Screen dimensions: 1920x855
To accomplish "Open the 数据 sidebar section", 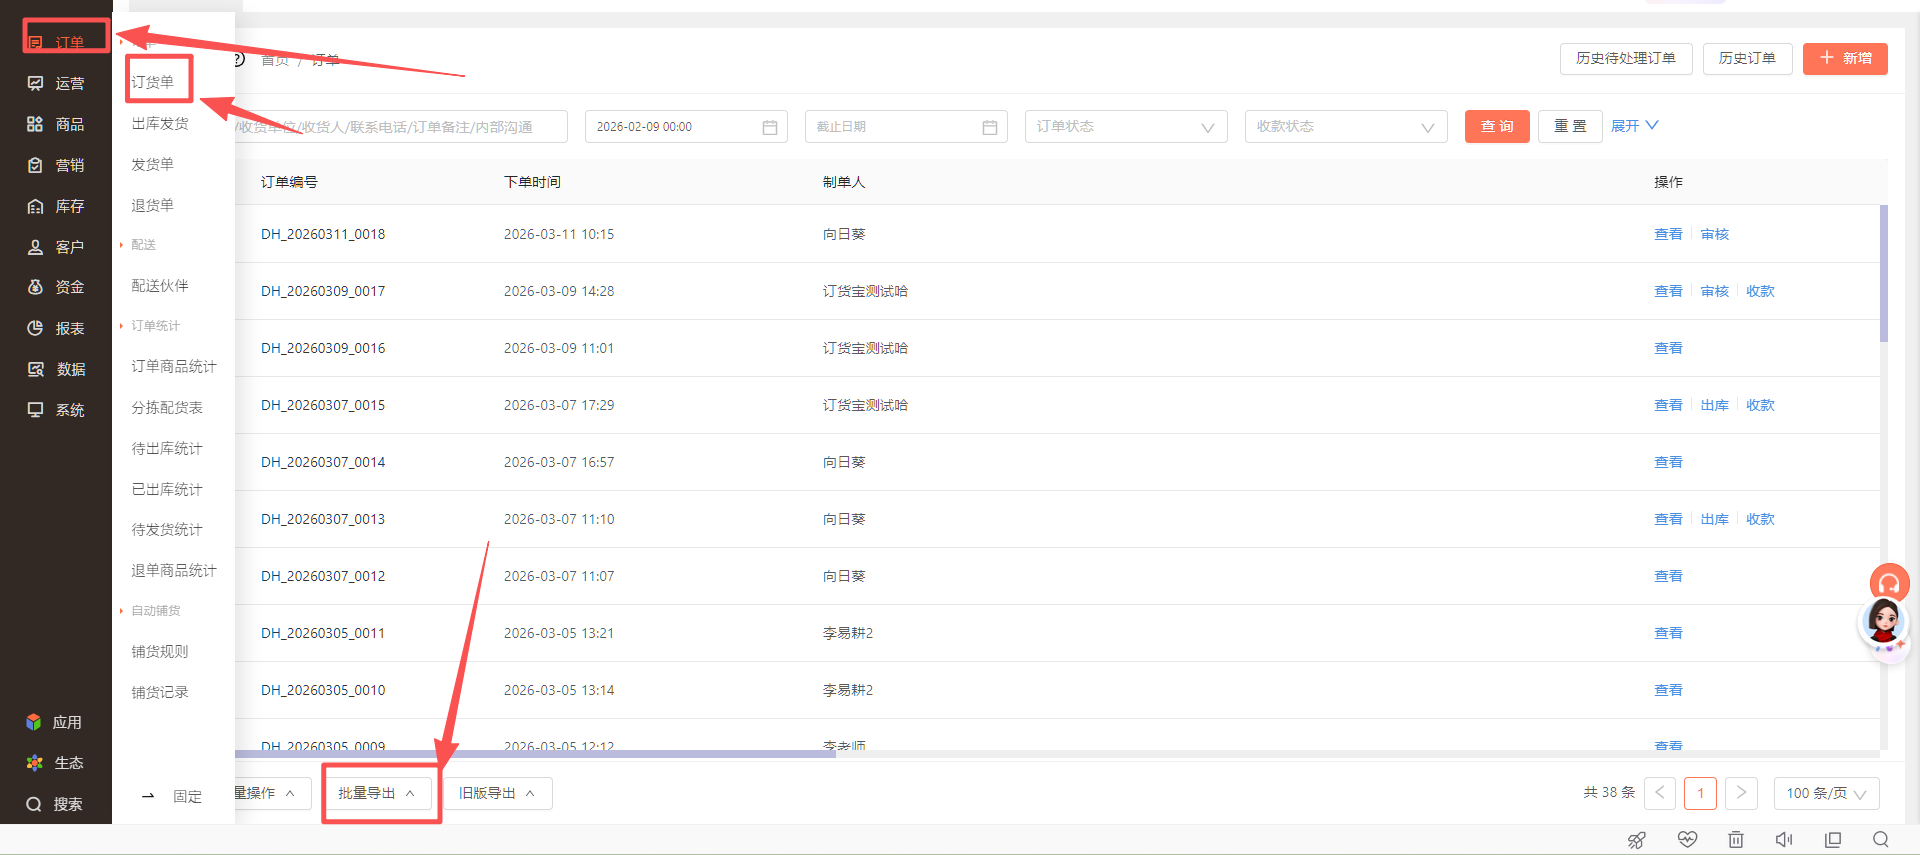I will 56,369.
